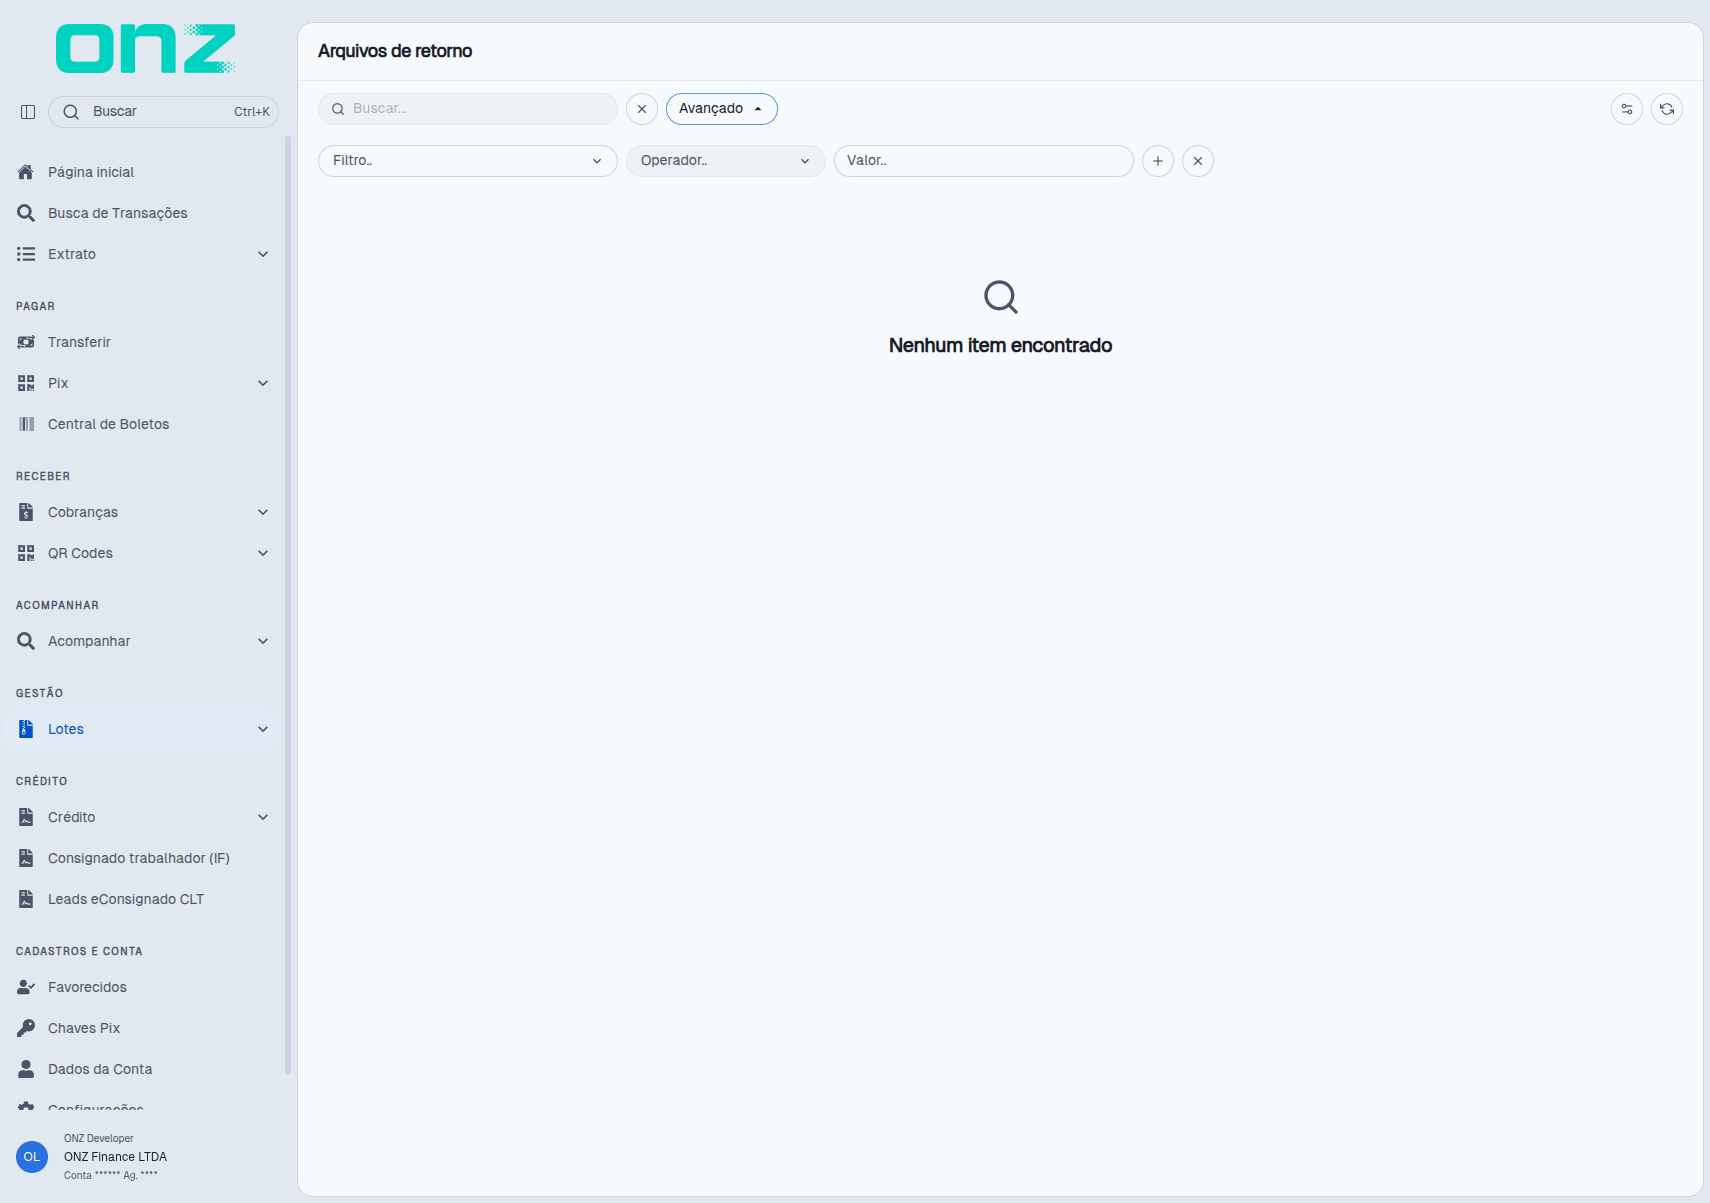Refresh the list with the reload icon
Viewport: 1710px width, 1203px height.
point(1667,109)
